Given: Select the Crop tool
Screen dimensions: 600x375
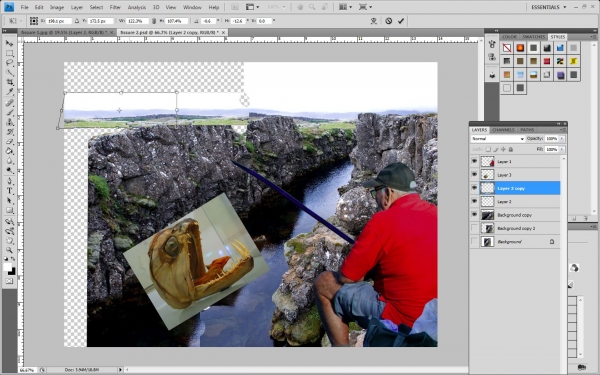Looking at the screenshot, I should (9, 82).
